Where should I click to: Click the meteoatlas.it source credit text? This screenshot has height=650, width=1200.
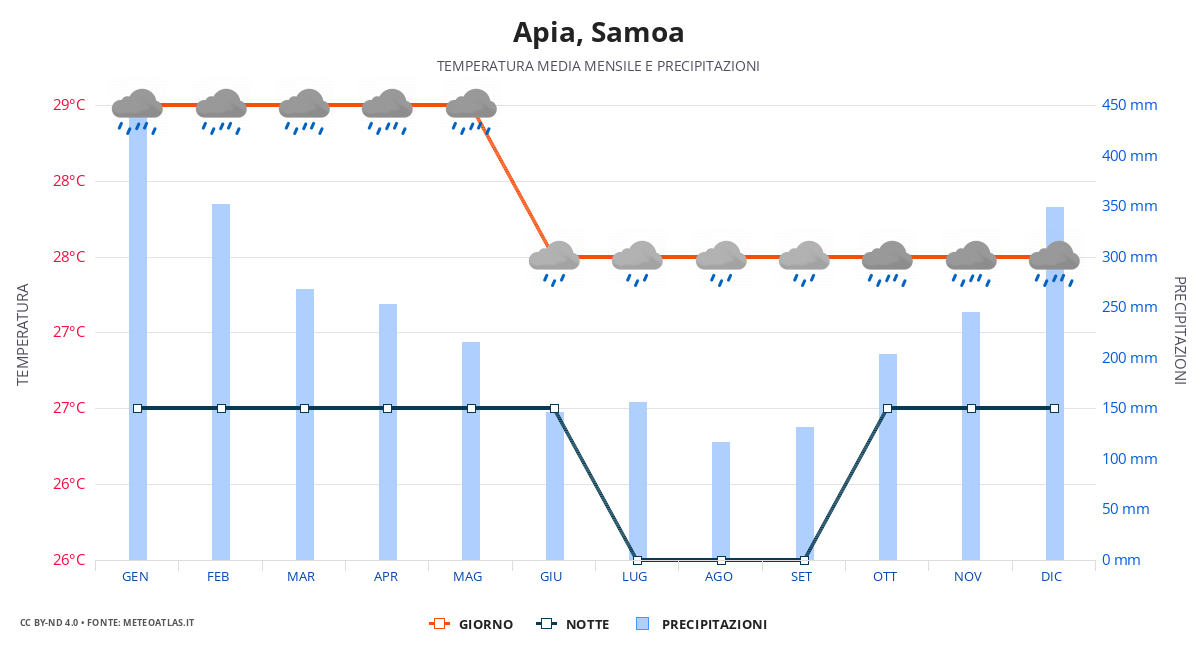[x=107, y=623]
